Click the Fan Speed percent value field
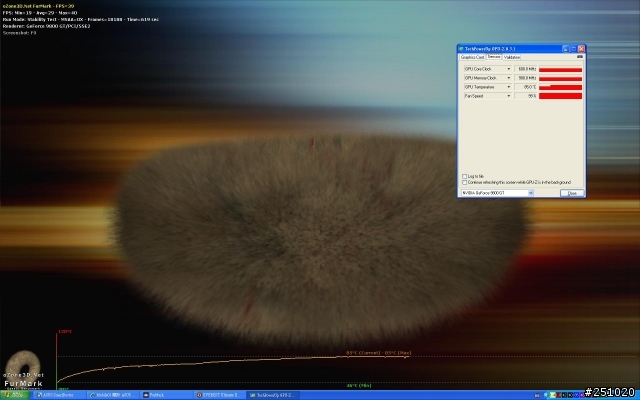Image resolution: width=640 pixels, height=400 pixels. point(525,96)
